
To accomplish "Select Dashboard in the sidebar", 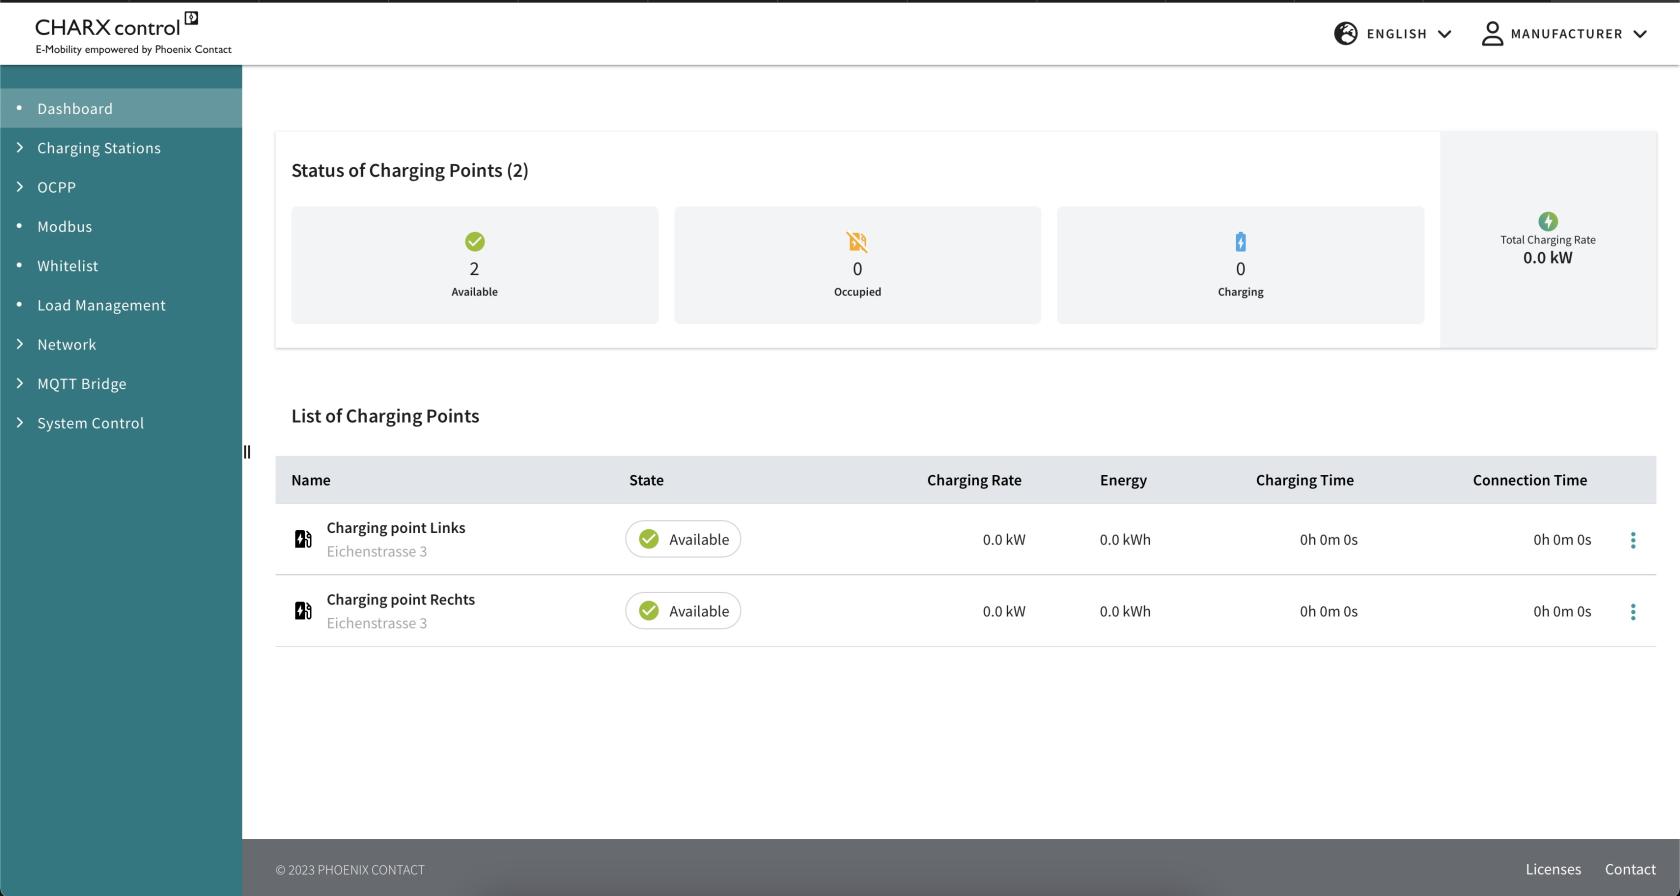I will click(121, 108).
